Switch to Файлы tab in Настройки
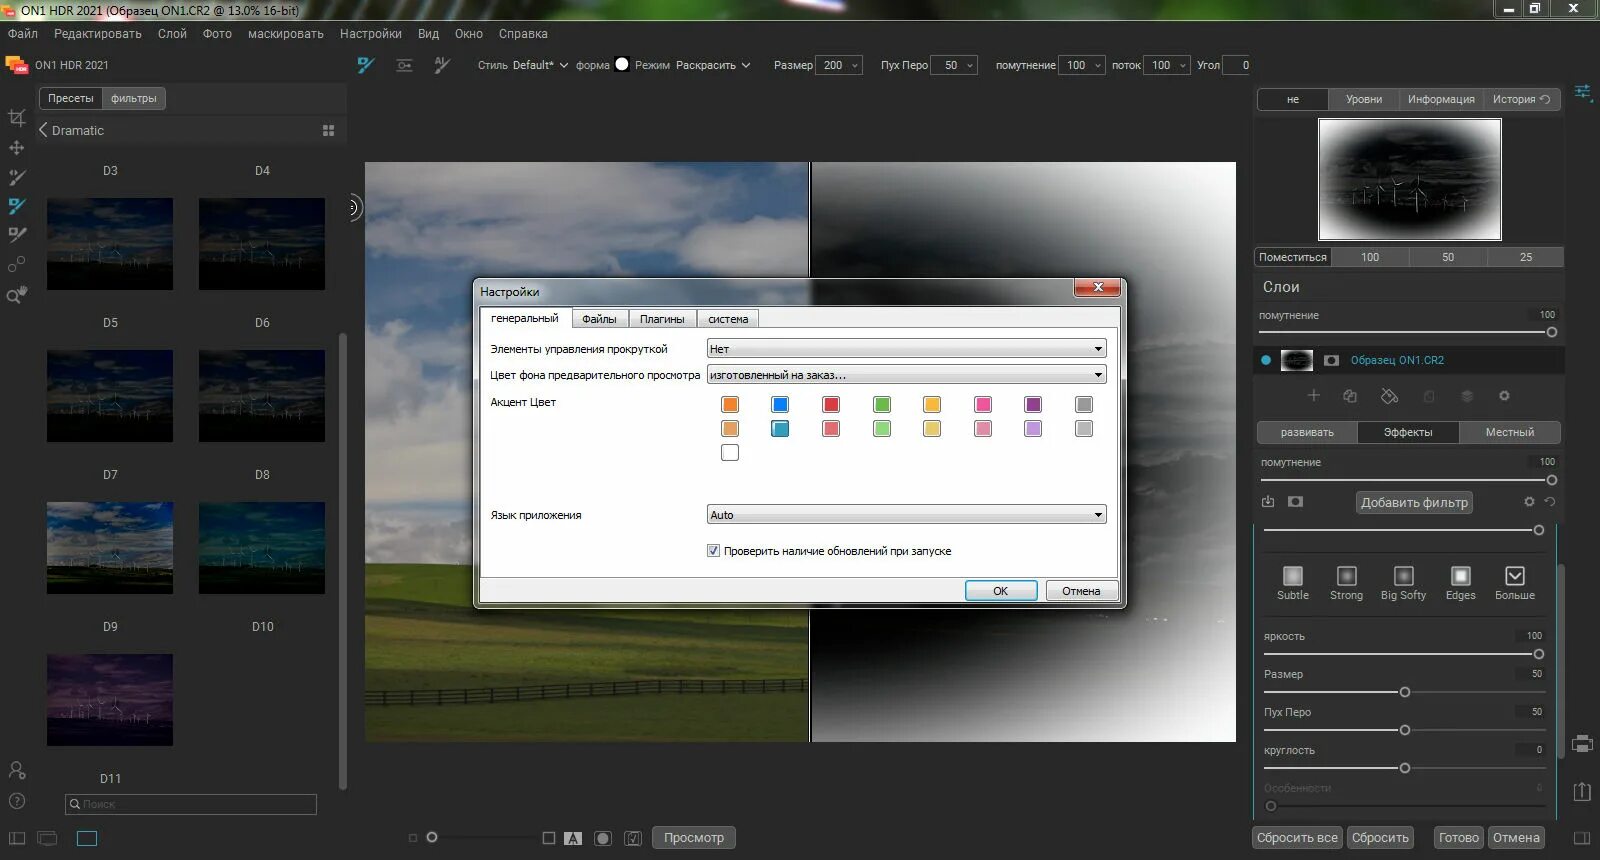1600x860 pixels. (599, 319)
